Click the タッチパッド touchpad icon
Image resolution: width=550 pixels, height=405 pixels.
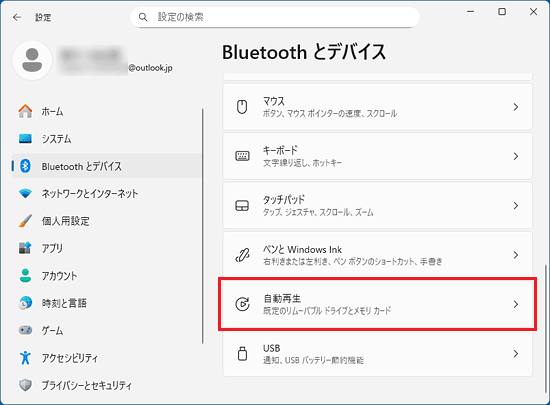(242, 205)
